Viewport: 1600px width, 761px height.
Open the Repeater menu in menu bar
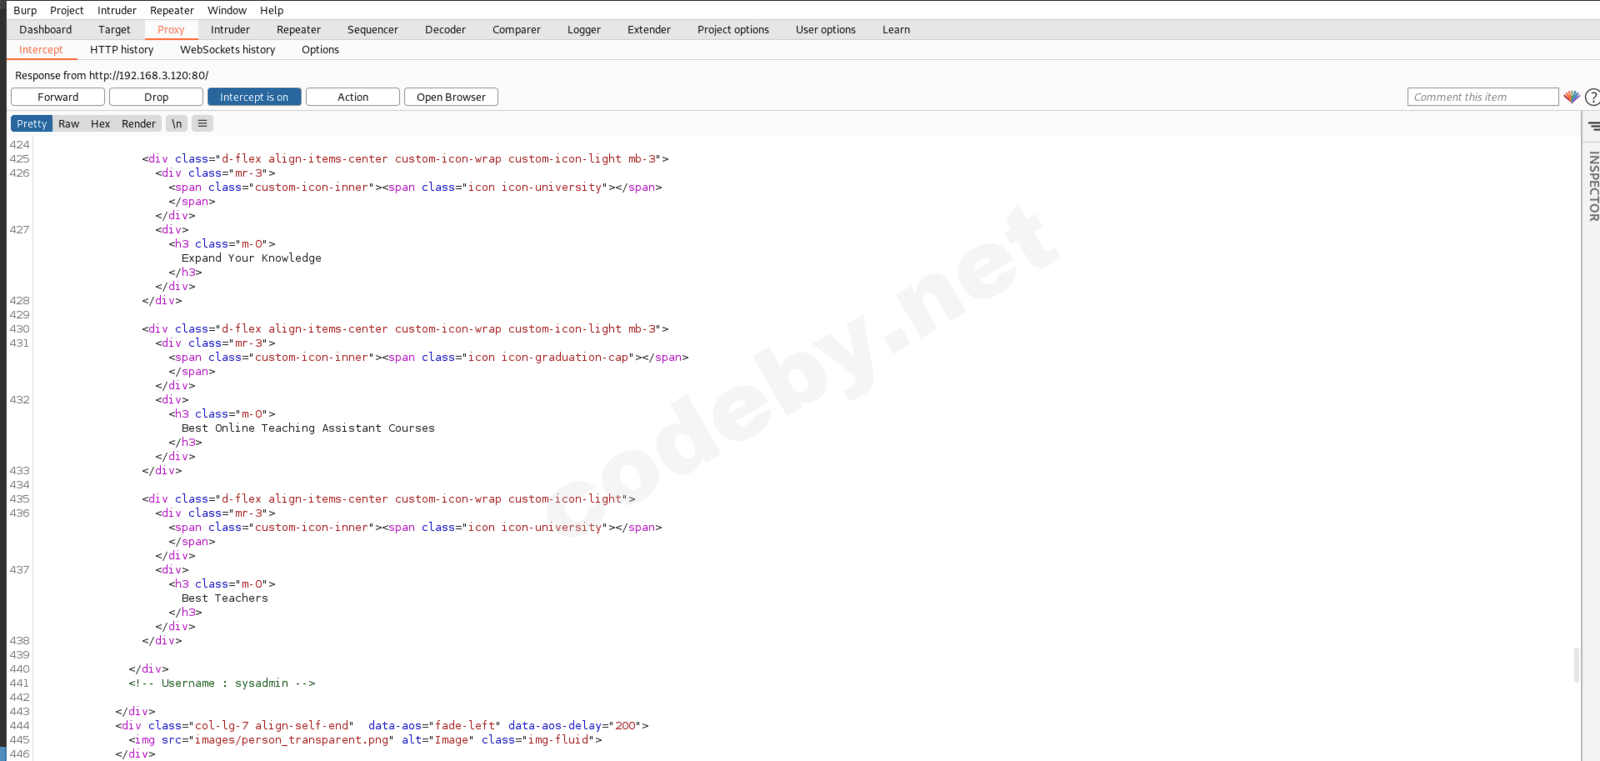(x=172, y=10)
